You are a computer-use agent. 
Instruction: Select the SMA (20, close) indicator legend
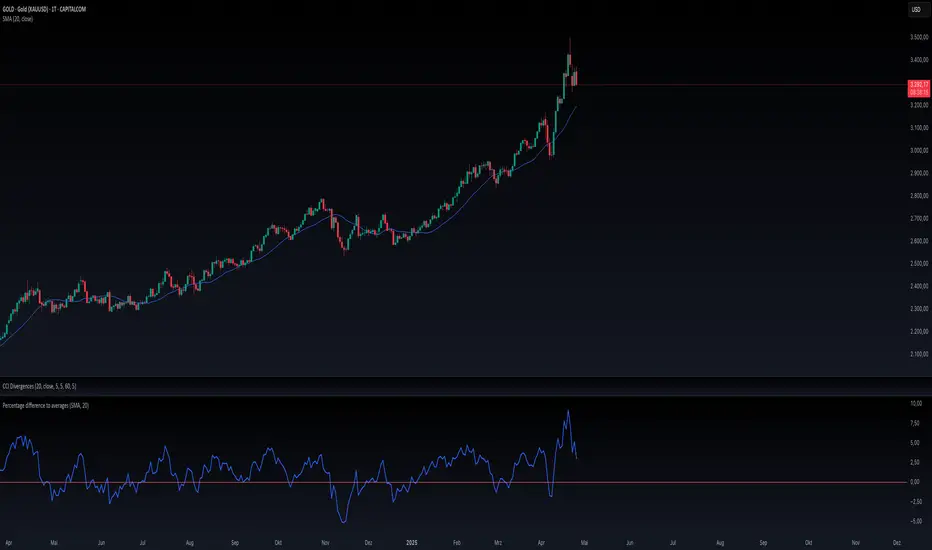(18, 19)
